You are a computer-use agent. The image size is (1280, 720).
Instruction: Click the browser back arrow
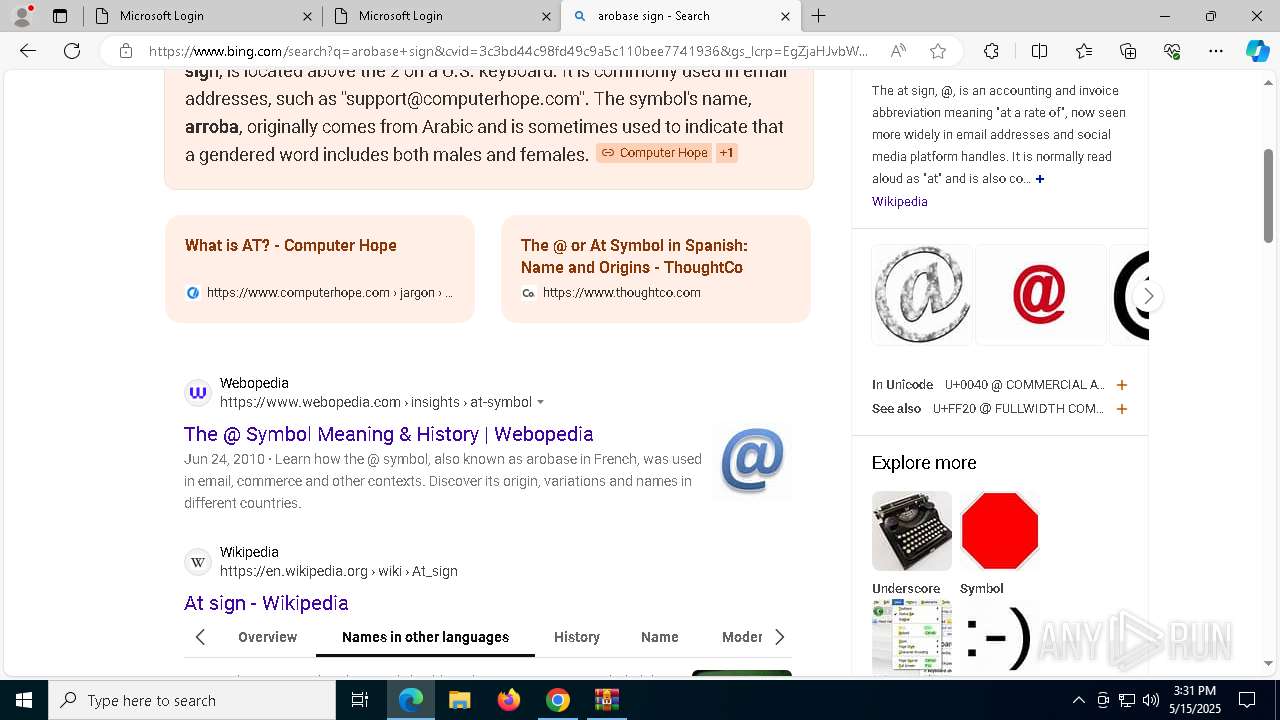tap(28, 51)
